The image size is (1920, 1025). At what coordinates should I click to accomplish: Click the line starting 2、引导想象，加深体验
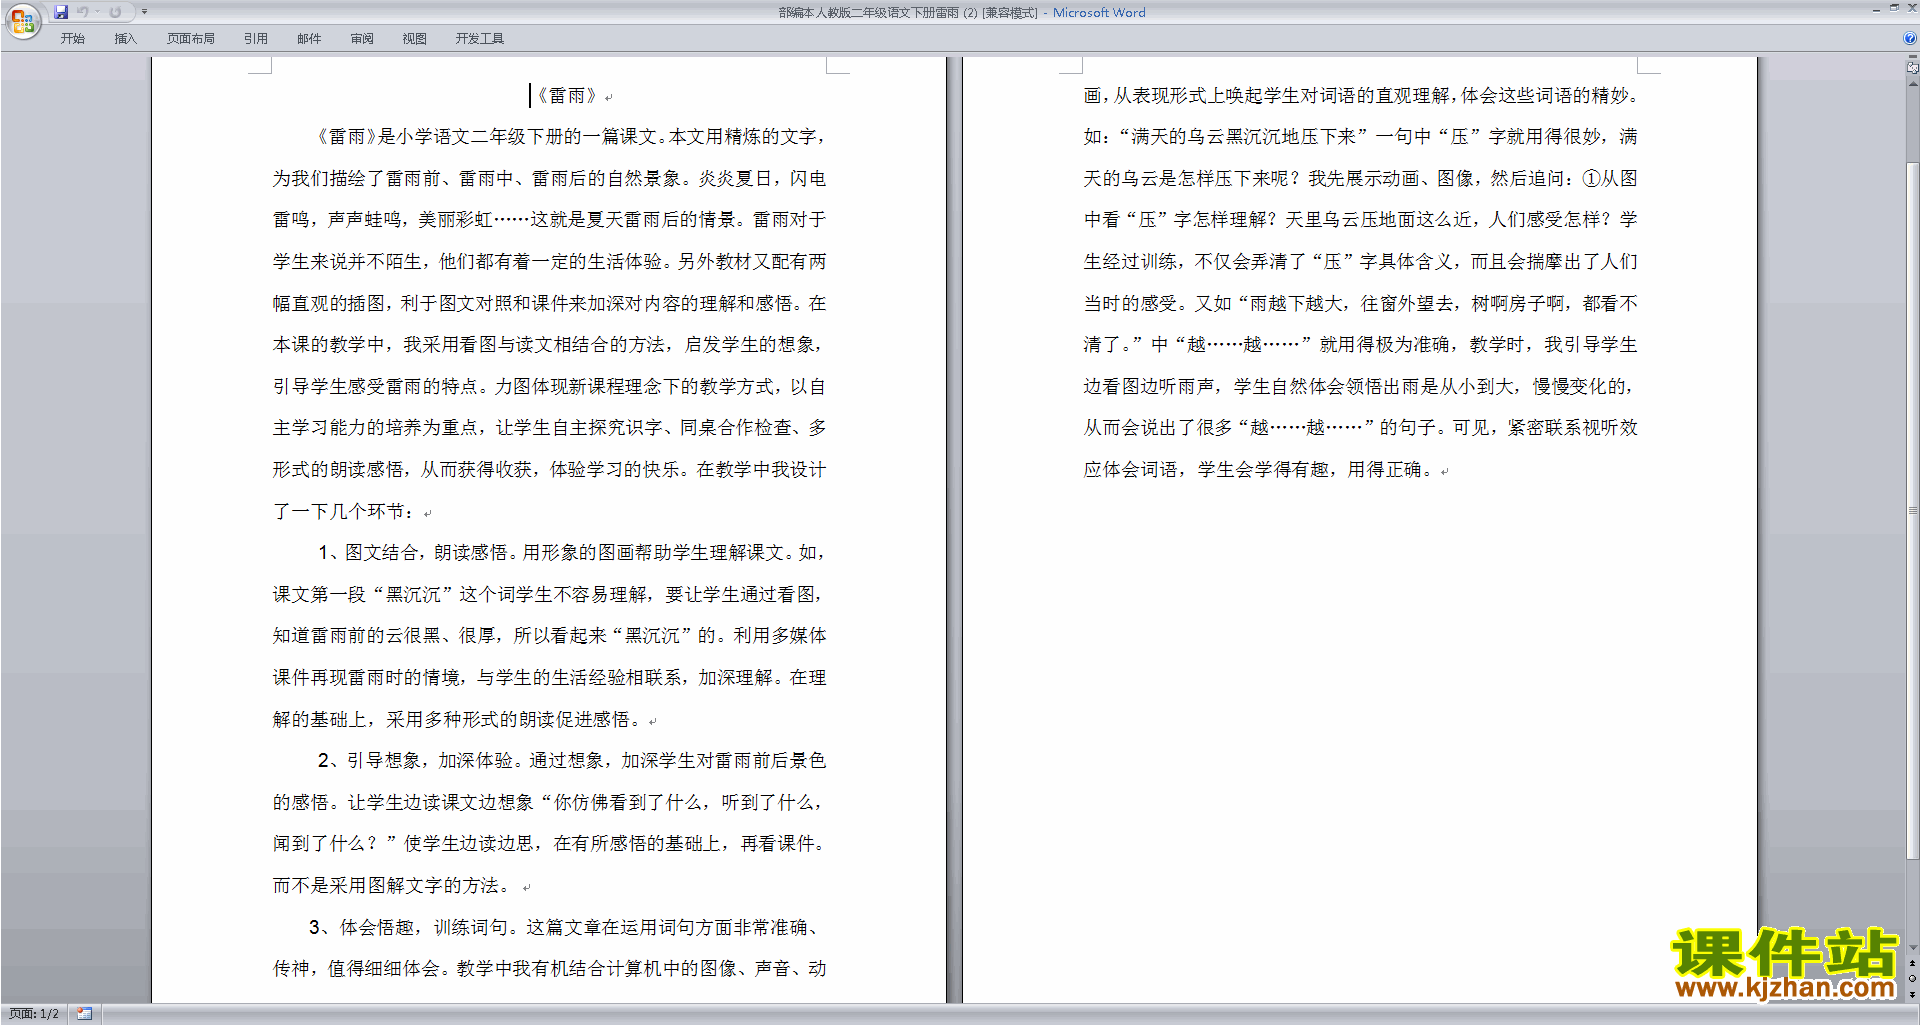pos(571,761)
